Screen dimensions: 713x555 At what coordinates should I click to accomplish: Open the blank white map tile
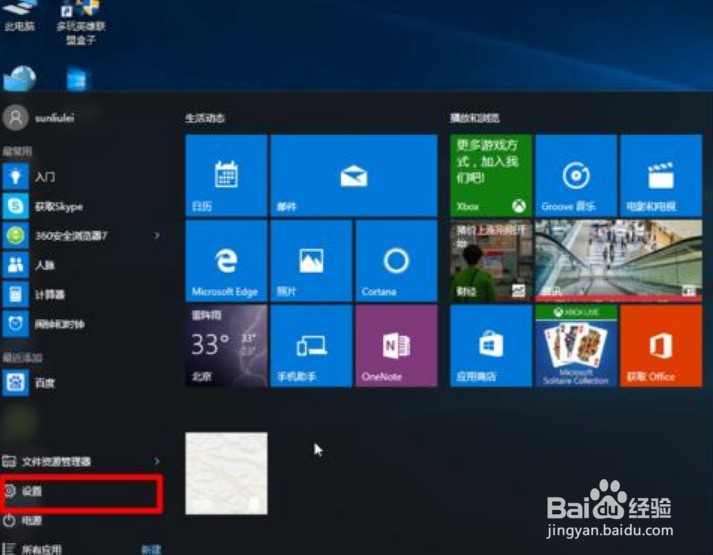226,473
